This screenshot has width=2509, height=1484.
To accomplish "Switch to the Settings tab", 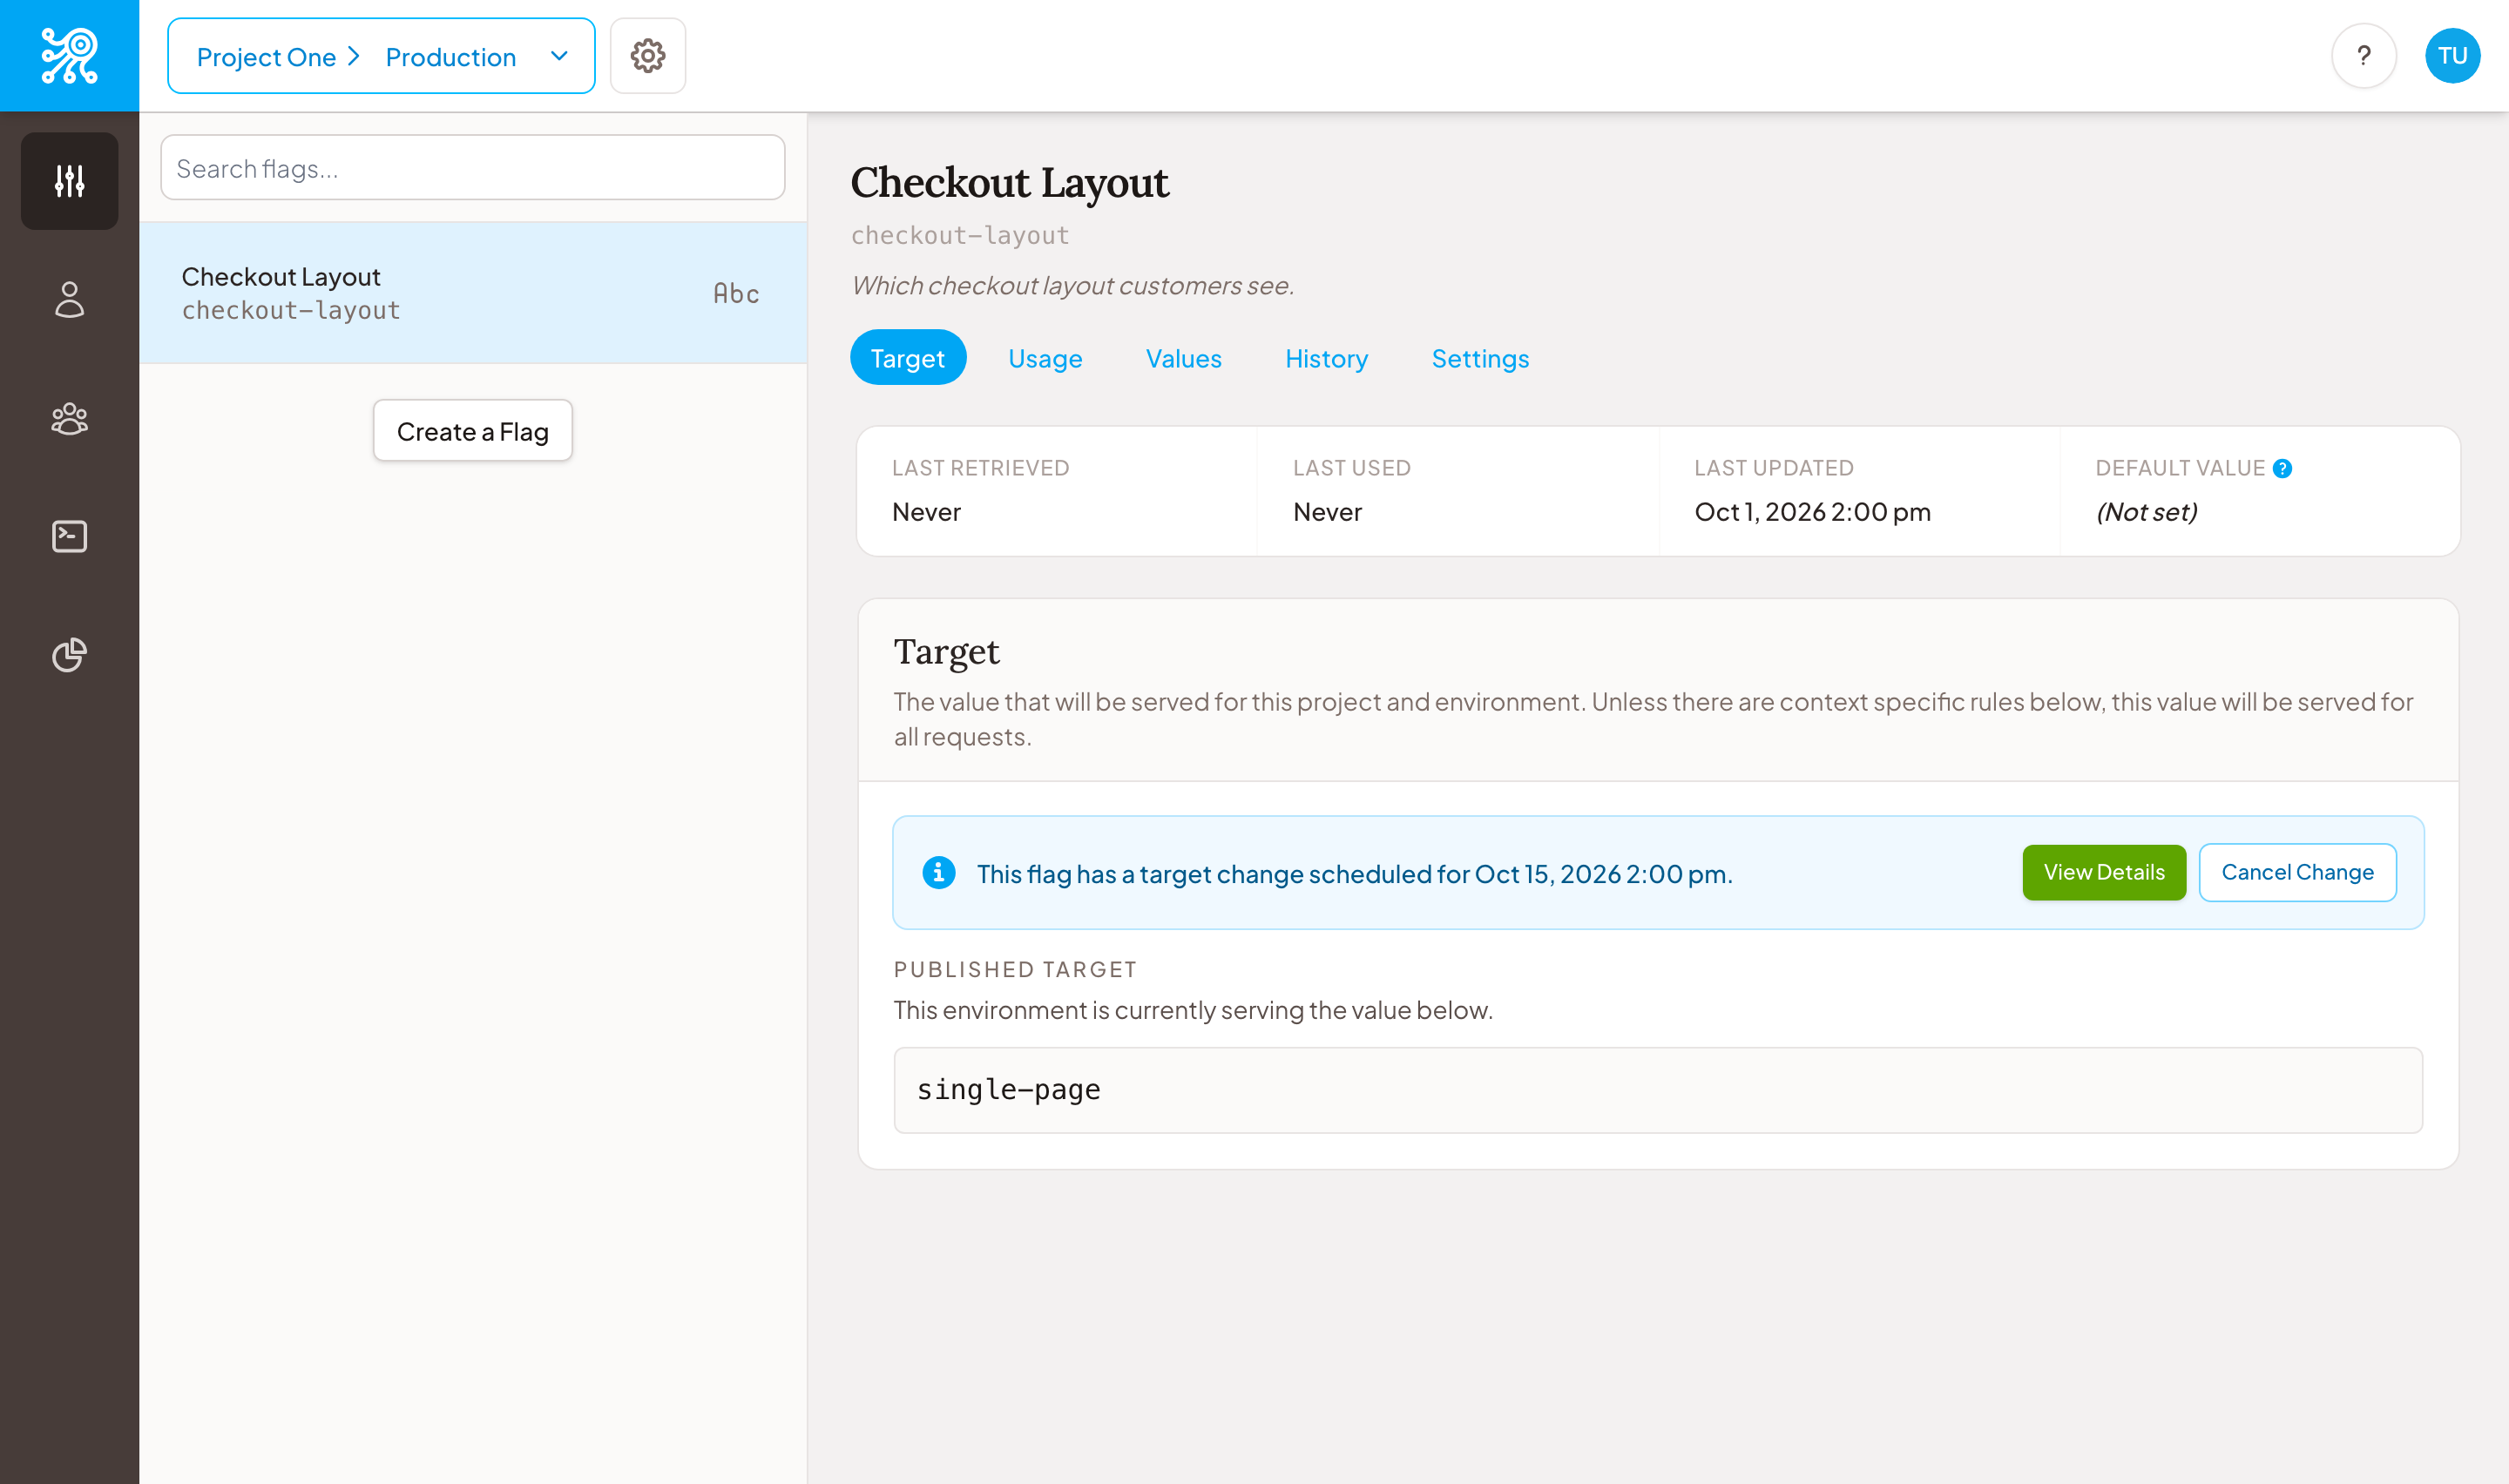I will point(1480,358).
